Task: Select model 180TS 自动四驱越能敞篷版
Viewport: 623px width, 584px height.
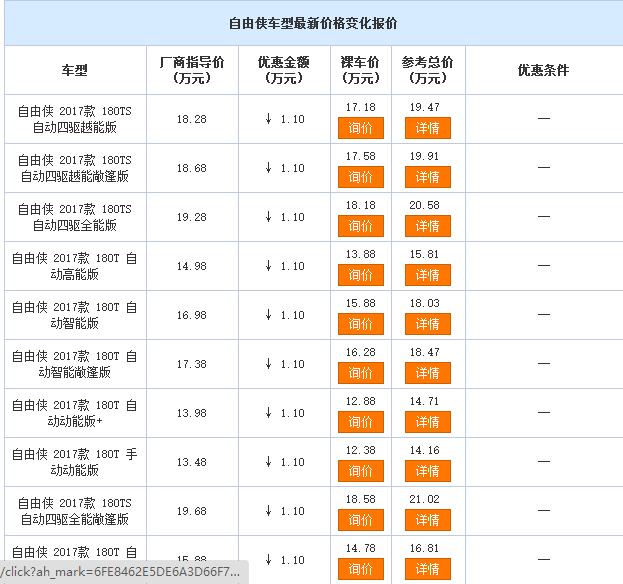Action: point(75,168)
